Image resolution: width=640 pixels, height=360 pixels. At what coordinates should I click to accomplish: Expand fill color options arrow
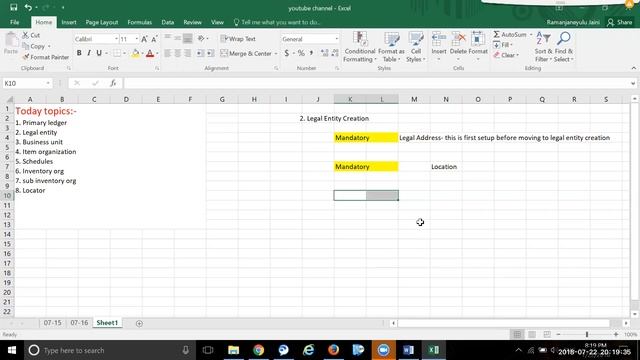(x=142, y=53)
